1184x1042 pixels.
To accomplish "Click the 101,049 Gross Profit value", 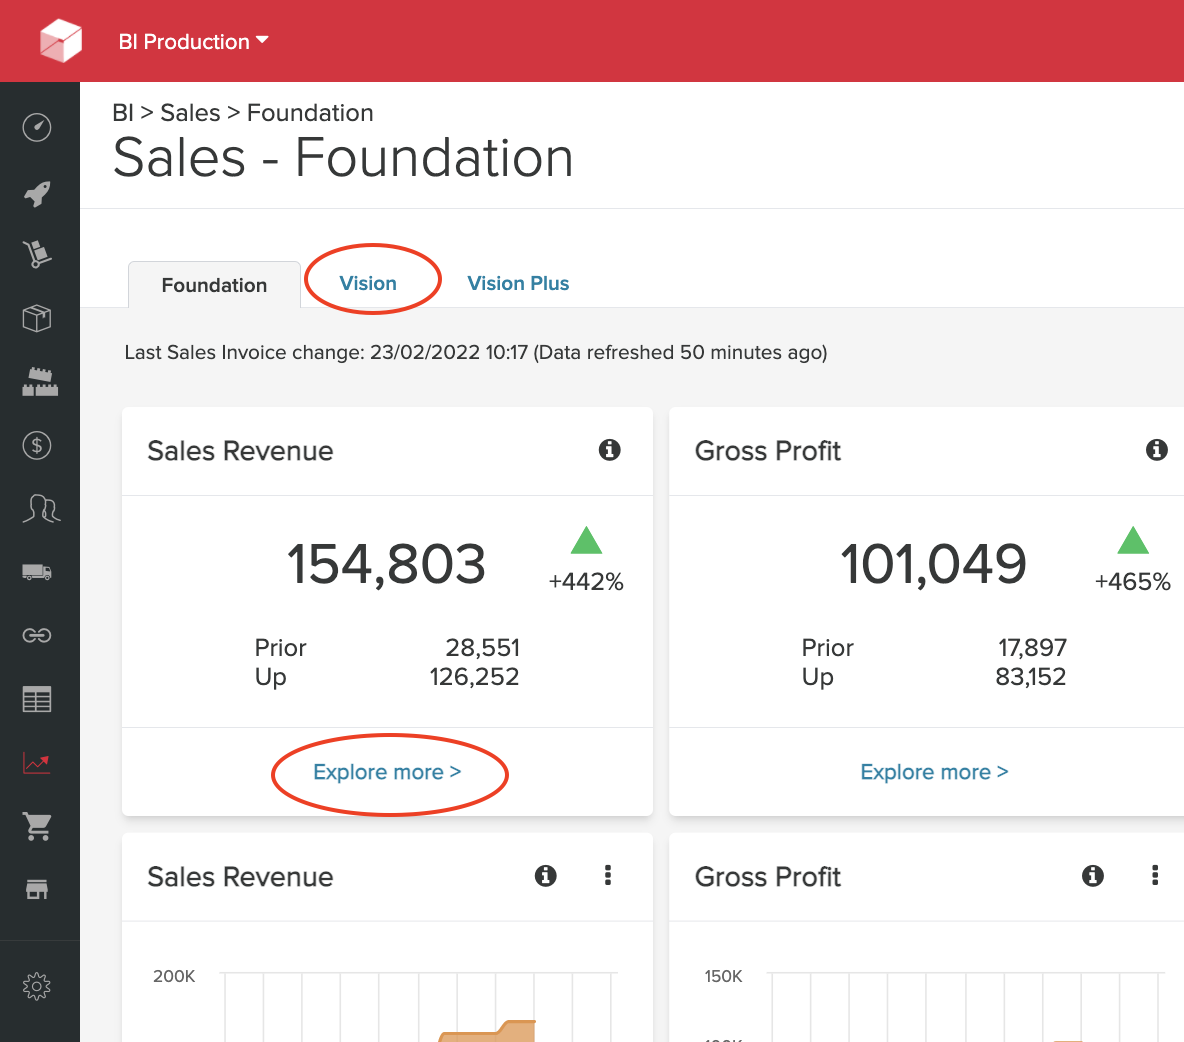I will click(933, 564).
